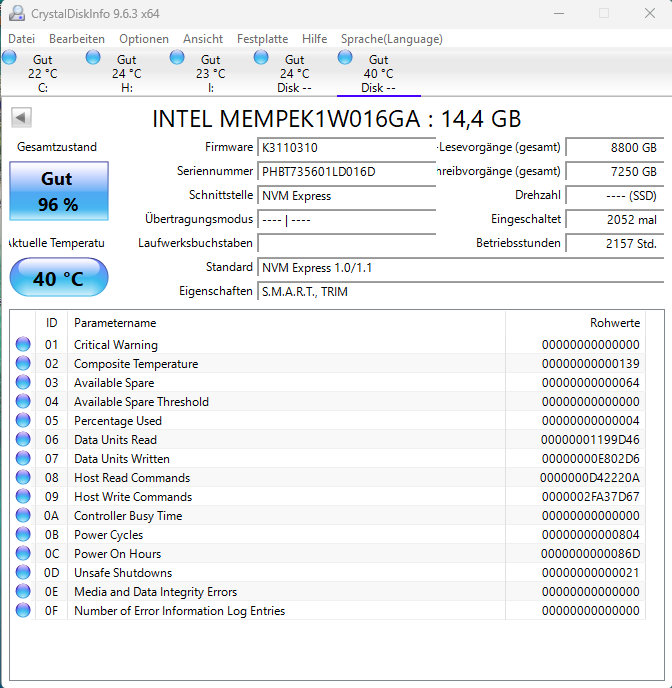
Task: Click the Firmware field K3110310
Action: pos(347,147)
